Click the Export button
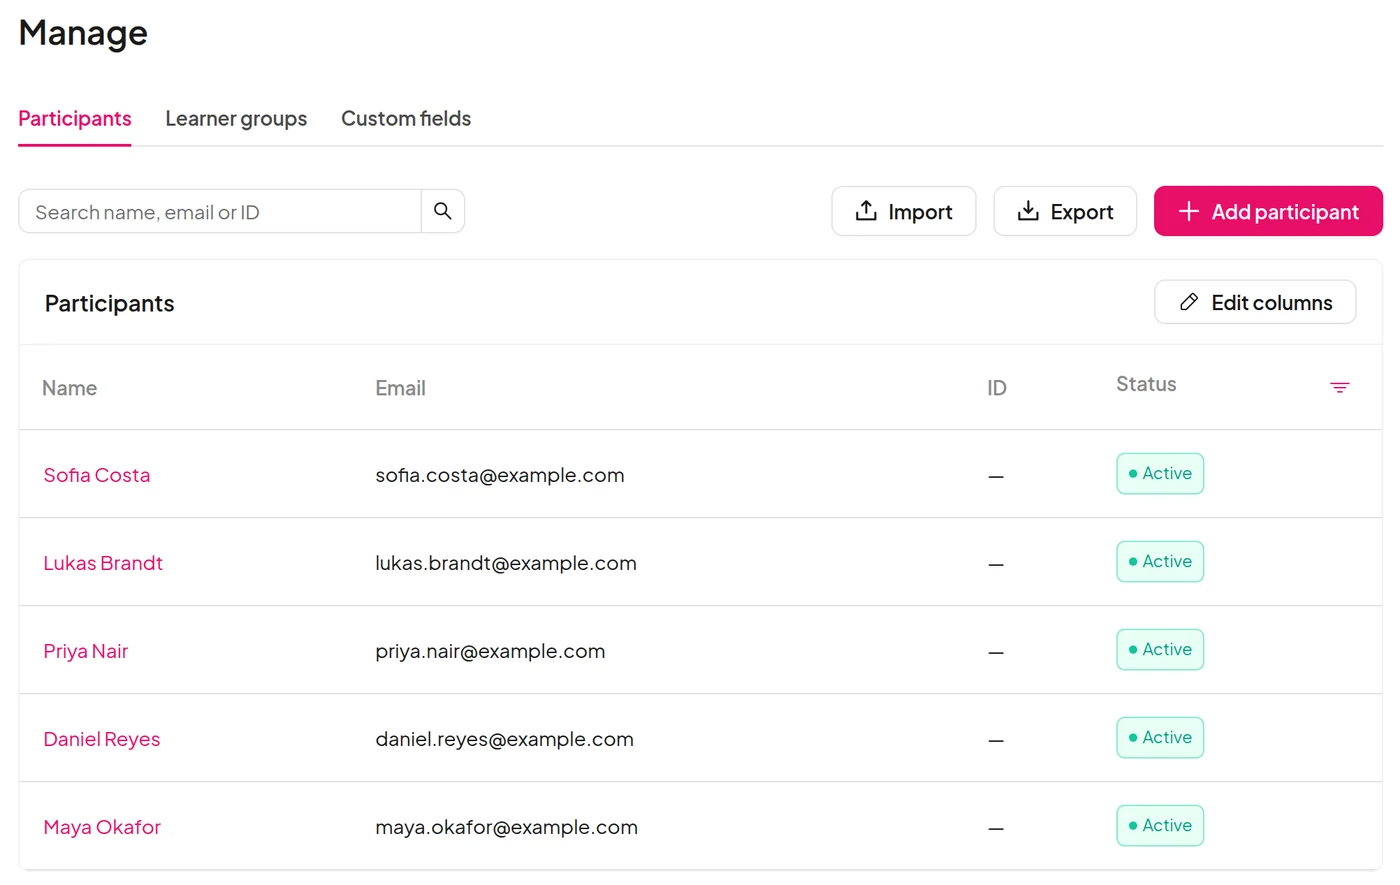This screenshot has height=885, width=1400. [x=1064, y=211]
